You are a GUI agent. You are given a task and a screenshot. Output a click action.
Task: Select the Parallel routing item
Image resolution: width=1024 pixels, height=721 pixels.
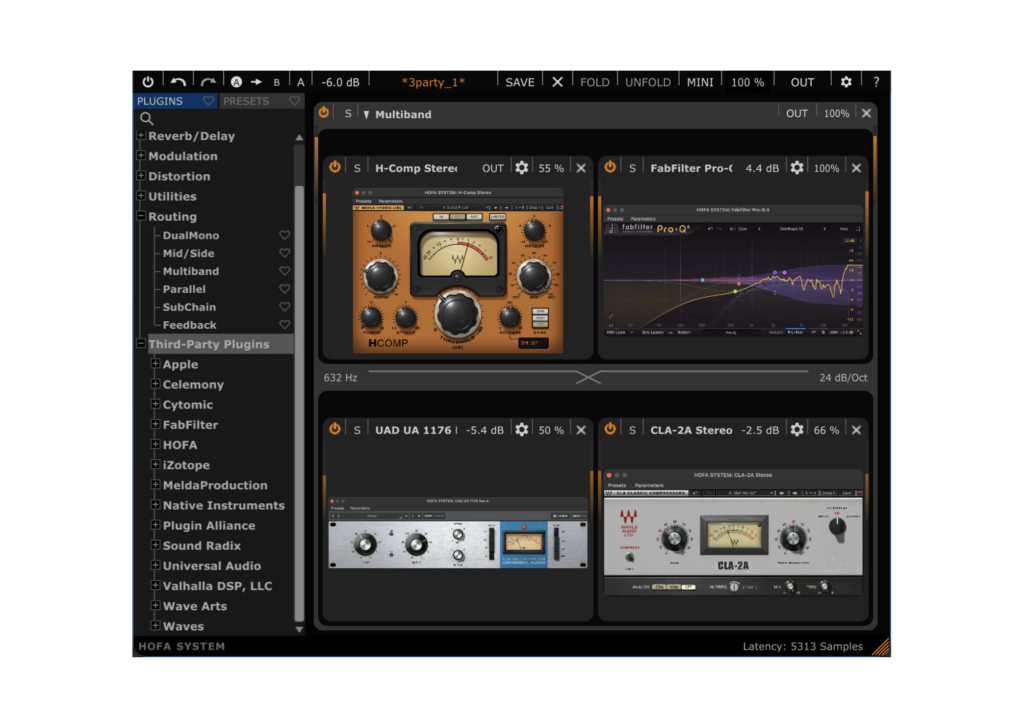point(184,289)
